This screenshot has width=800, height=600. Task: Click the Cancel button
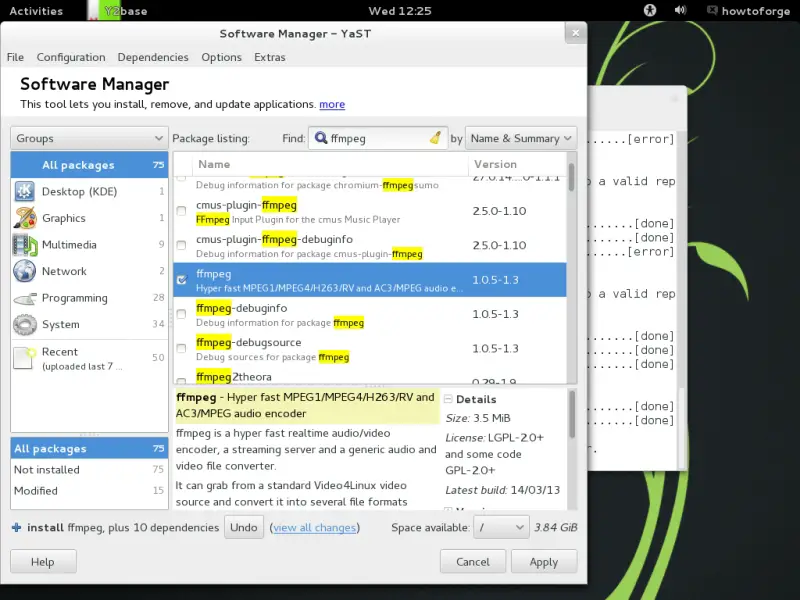[x=473, y=562]
